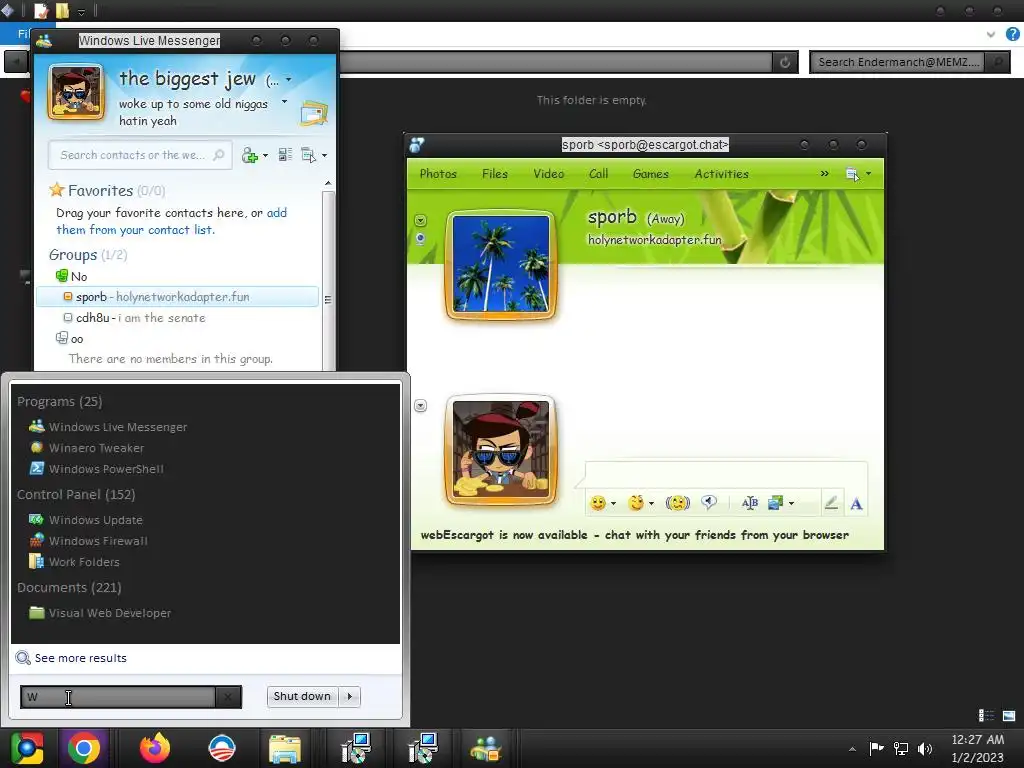
Task: Open the personal message dropdown arrow
Action: (284, 102)
